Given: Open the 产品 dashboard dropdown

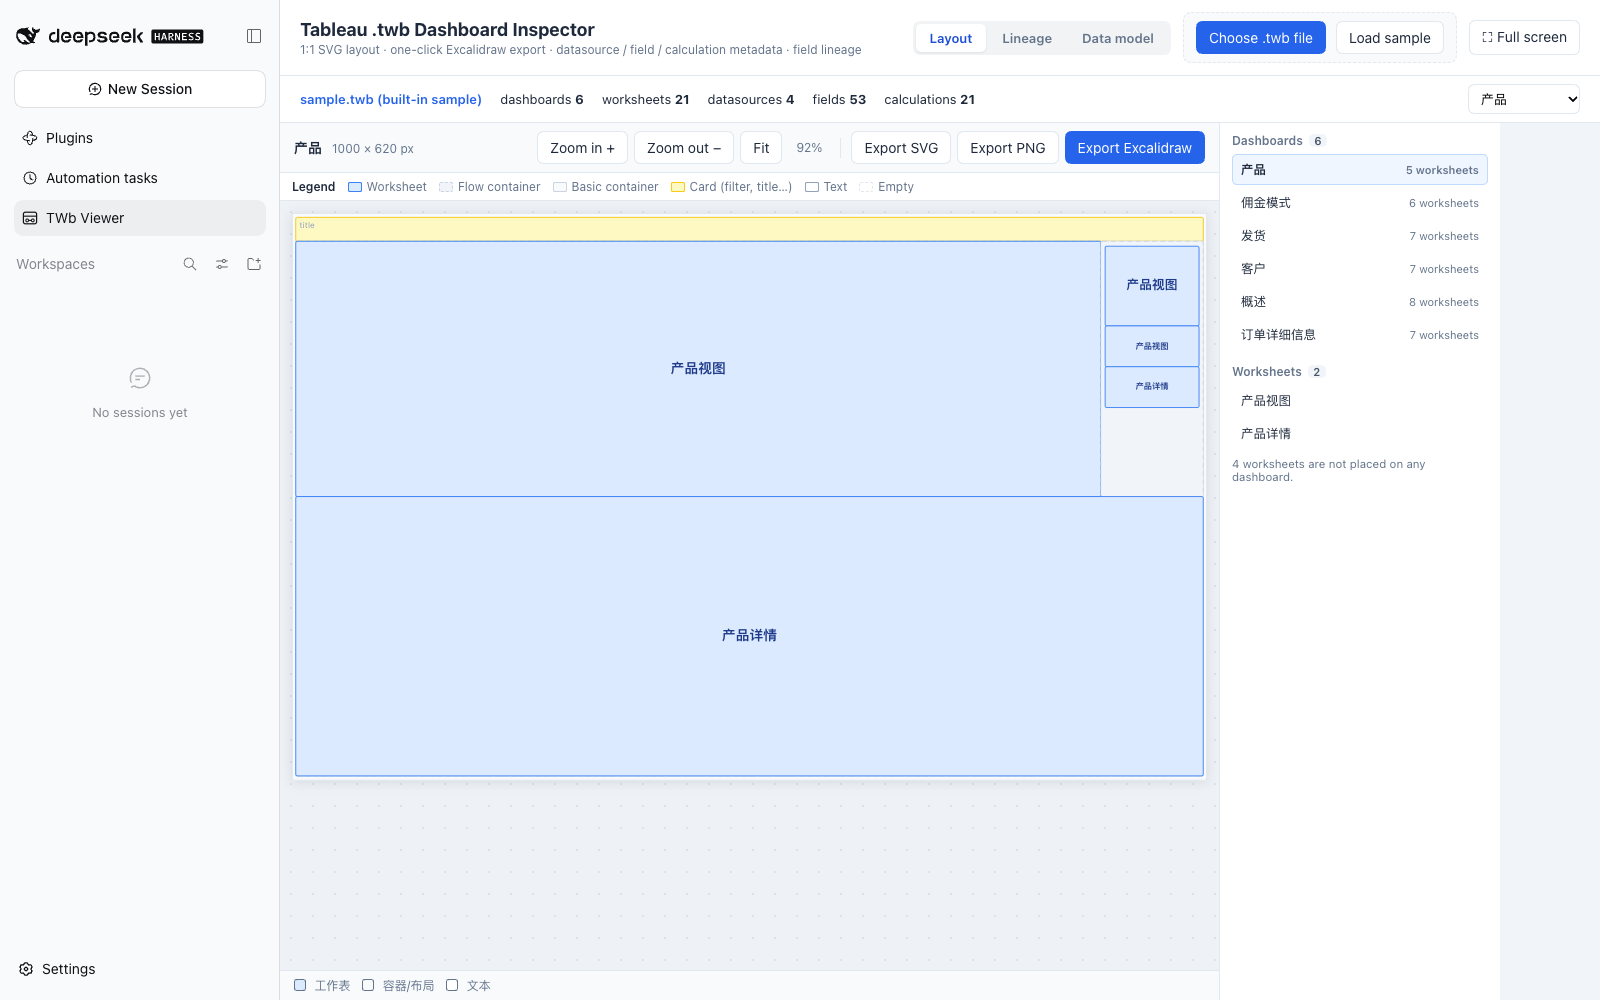Looking at the screenshot, I should (1524, 99).
